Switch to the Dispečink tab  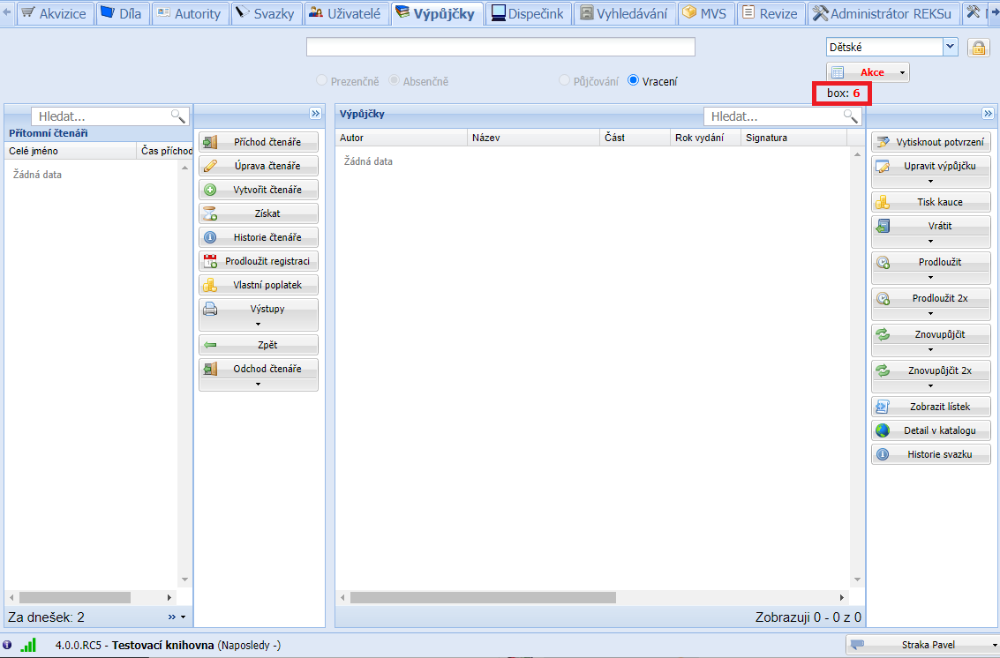[x=528, y=14]
